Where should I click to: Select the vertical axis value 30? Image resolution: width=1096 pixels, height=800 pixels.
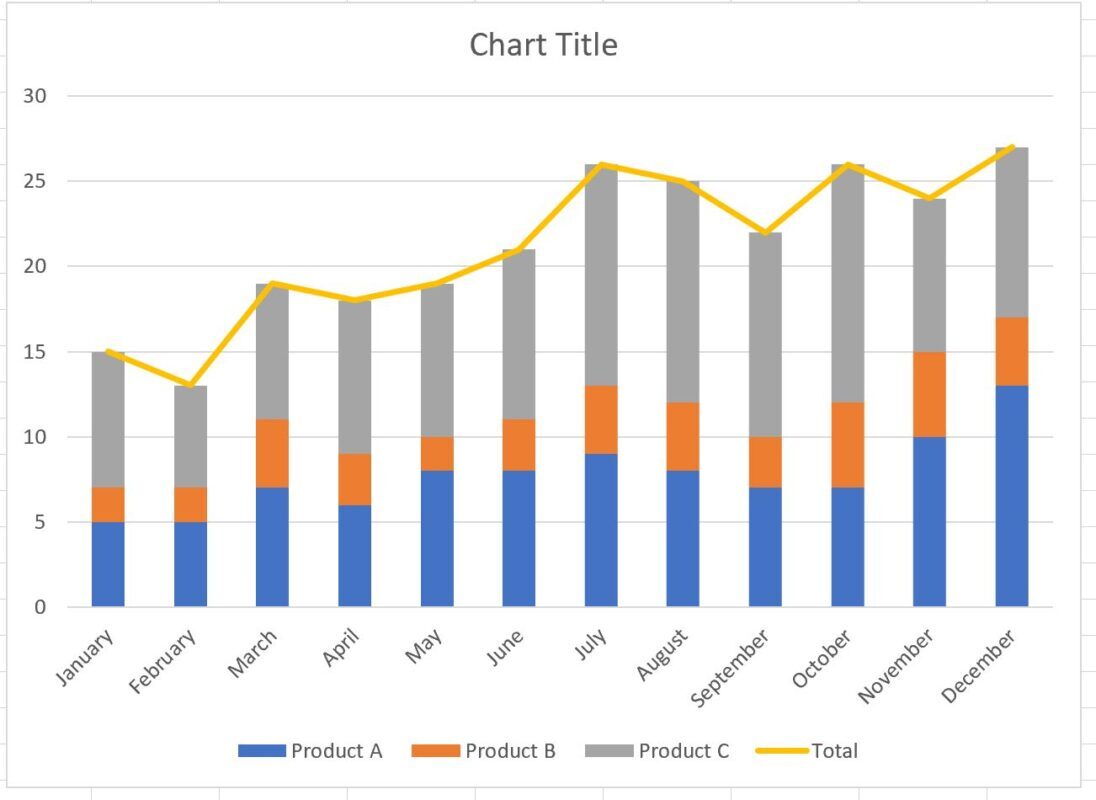[x=34, y=96]
